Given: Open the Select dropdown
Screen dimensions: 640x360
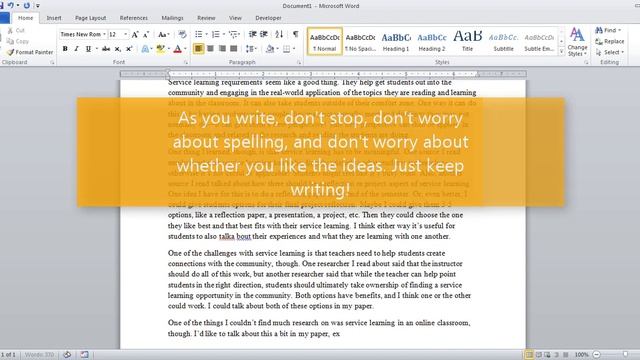Looking at the screenshot, I should (x=610, y=52).
